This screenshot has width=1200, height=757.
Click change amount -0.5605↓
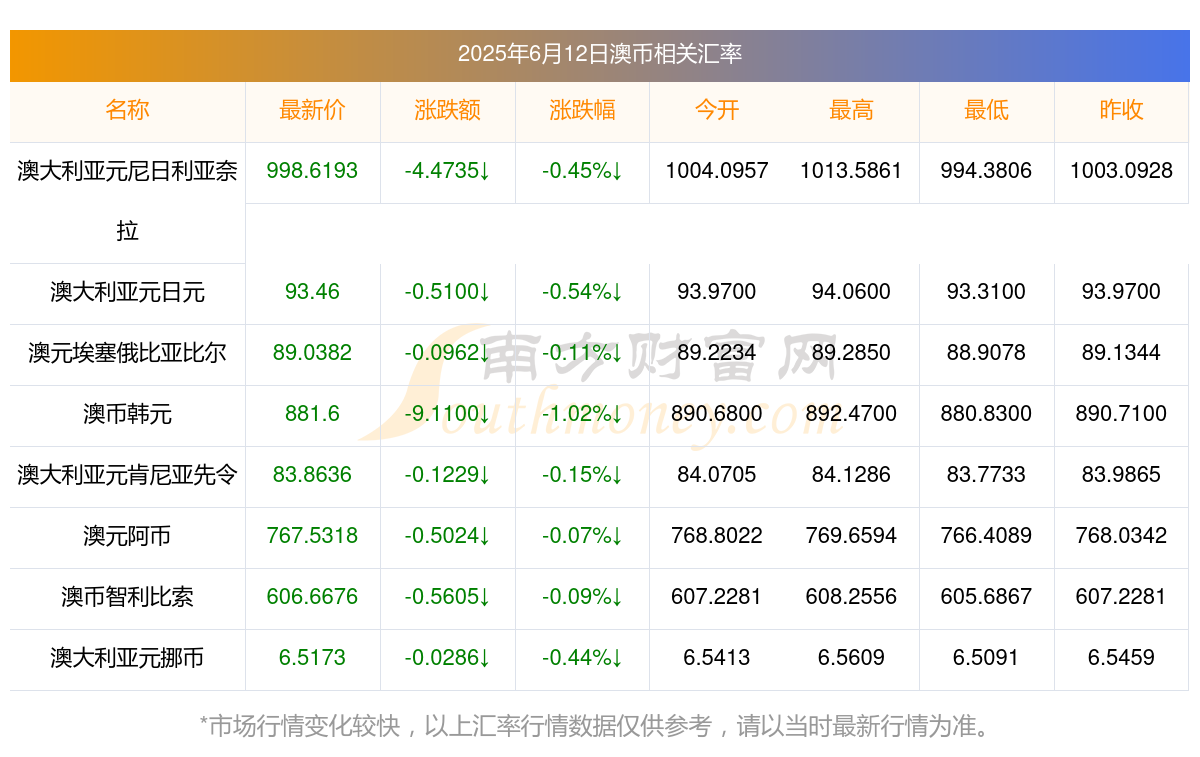[x=447, y=597]
